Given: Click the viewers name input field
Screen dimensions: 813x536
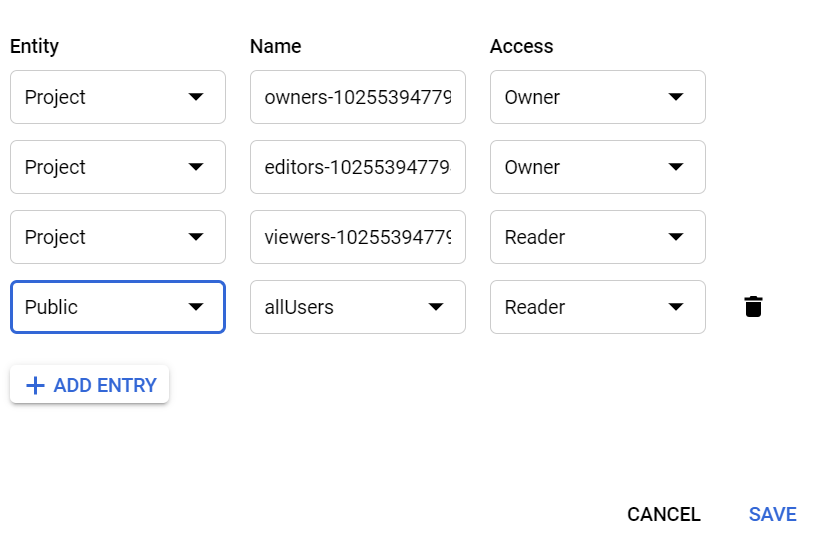Looking at the screenshot, I should pos(357,237).
